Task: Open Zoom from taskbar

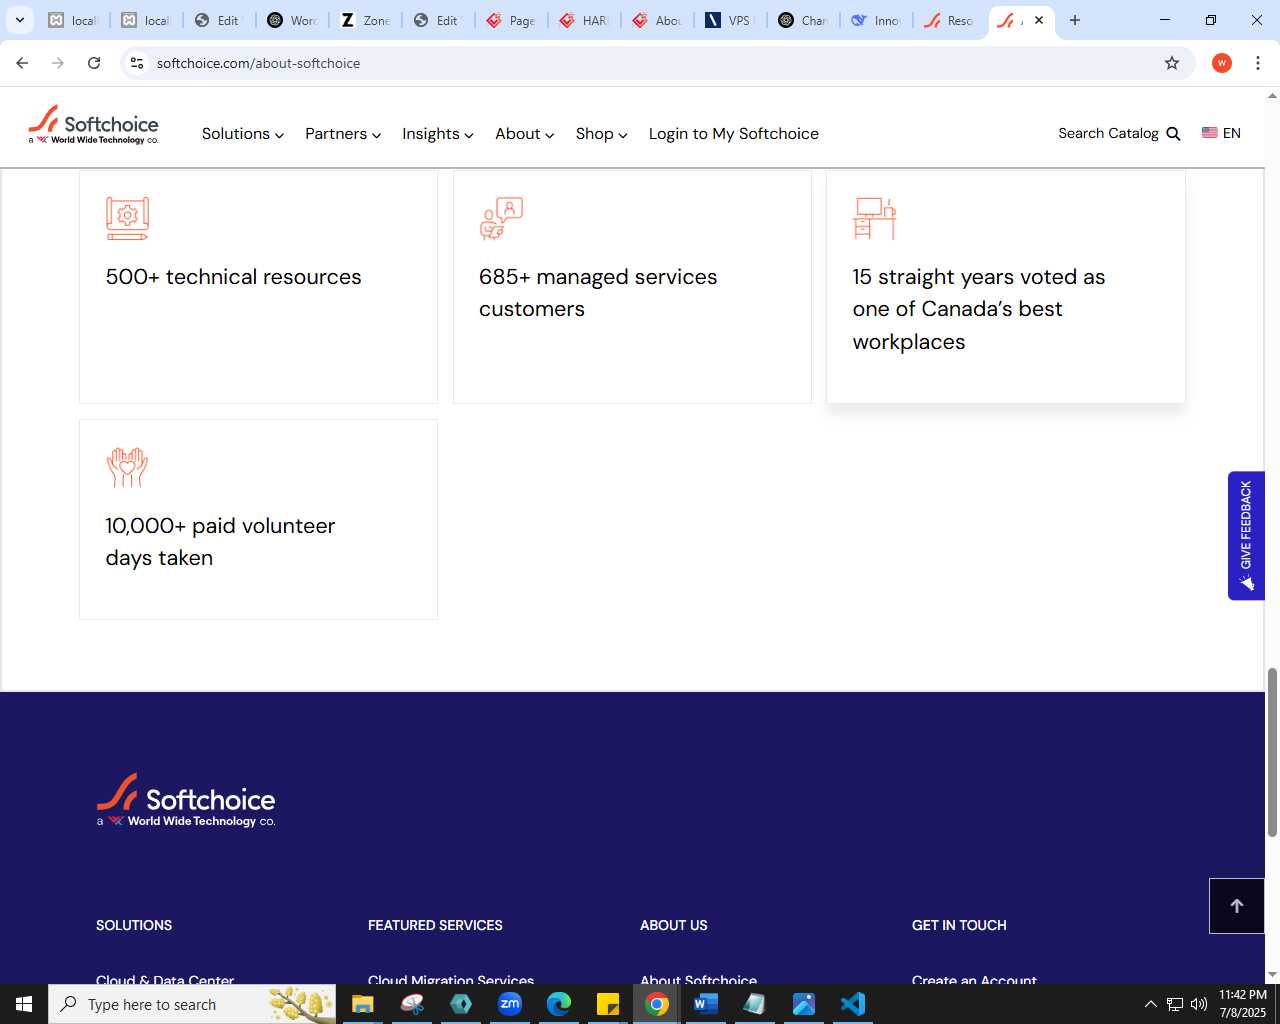Action: coord(510,1004)
